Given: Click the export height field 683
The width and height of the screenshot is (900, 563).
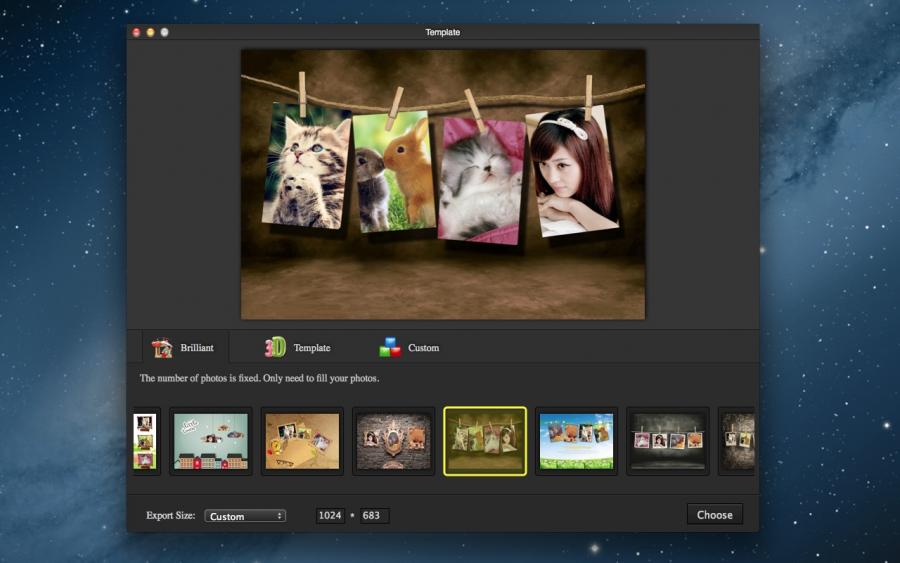Looking at the screenshot, I should pyautogui.click(x=374, y=516).
